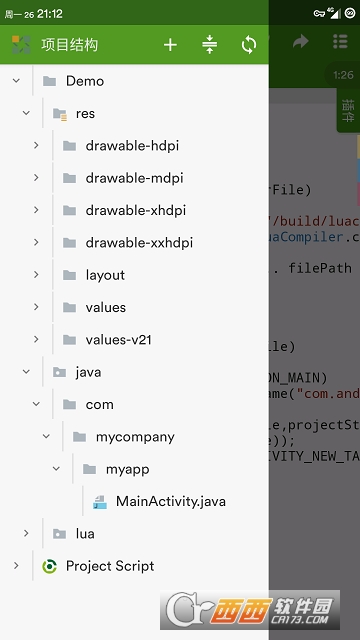This screenshot has width=360, height=640.
Task: Collapse the com package chevron
Action: click(x=36, y=404)
